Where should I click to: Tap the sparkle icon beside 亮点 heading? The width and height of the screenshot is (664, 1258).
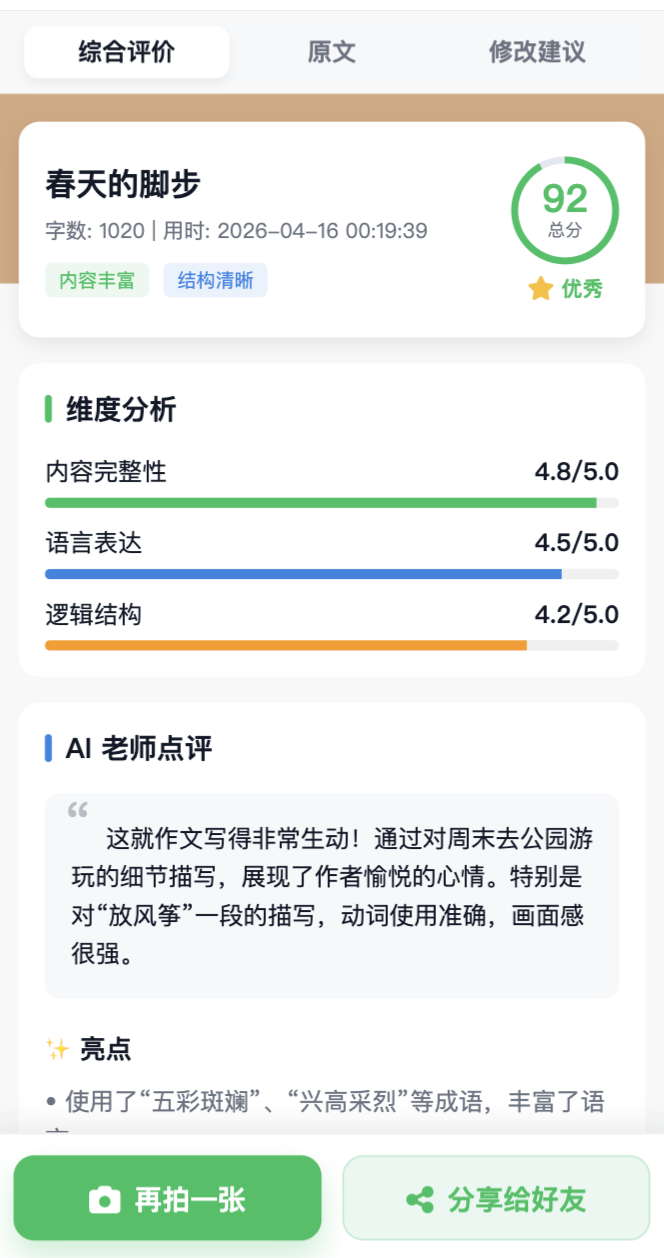point(57,1050)
